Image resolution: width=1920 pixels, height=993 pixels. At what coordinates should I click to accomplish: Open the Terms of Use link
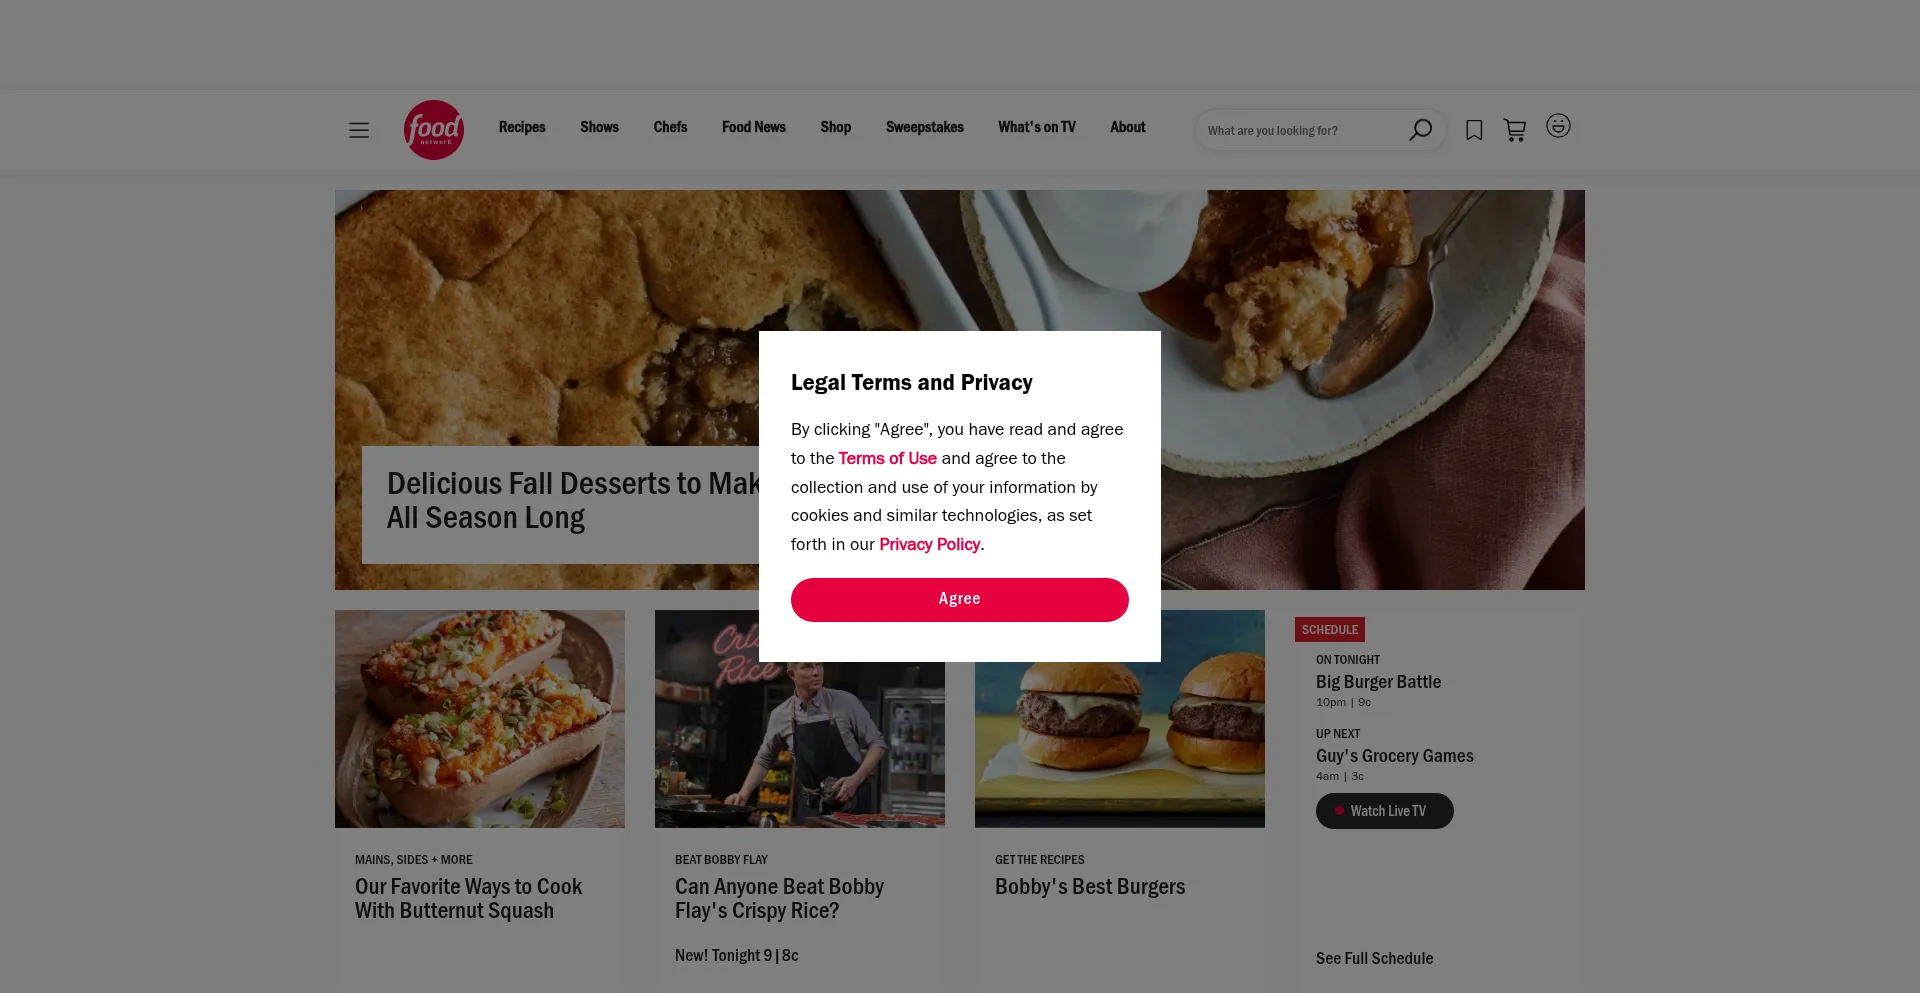(x=887, y=458)
